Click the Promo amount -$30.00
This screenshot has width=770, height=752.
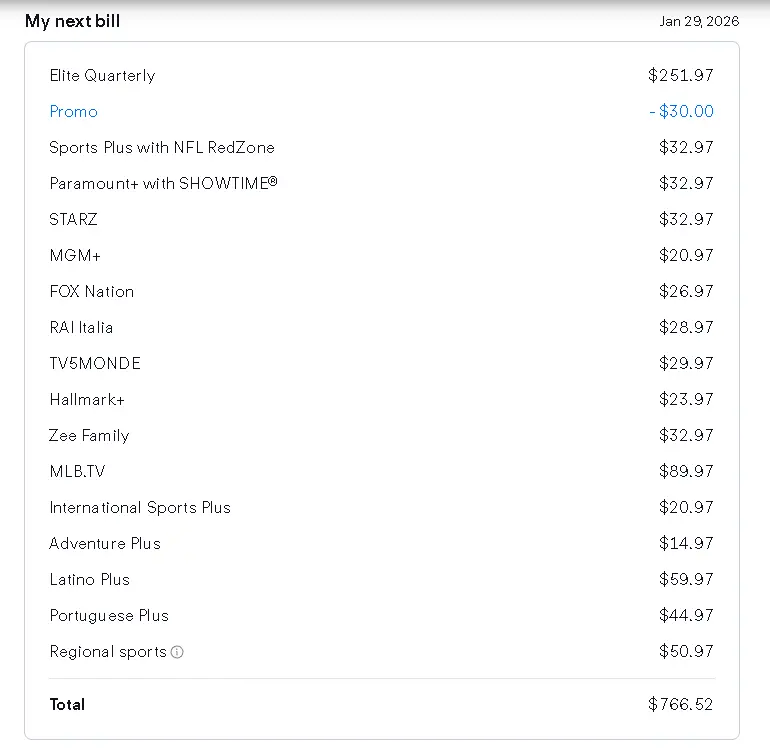(681, 111)
